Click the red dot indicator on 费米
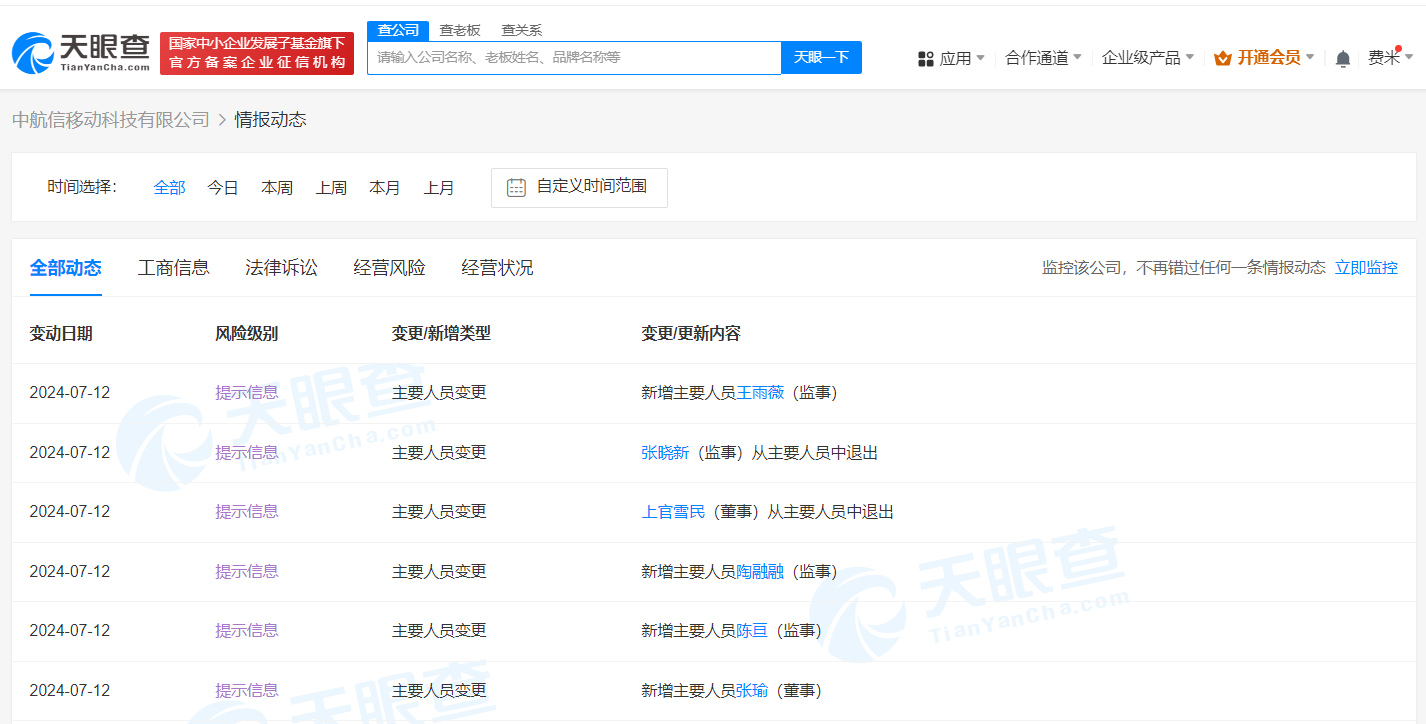 [1400, 48]
